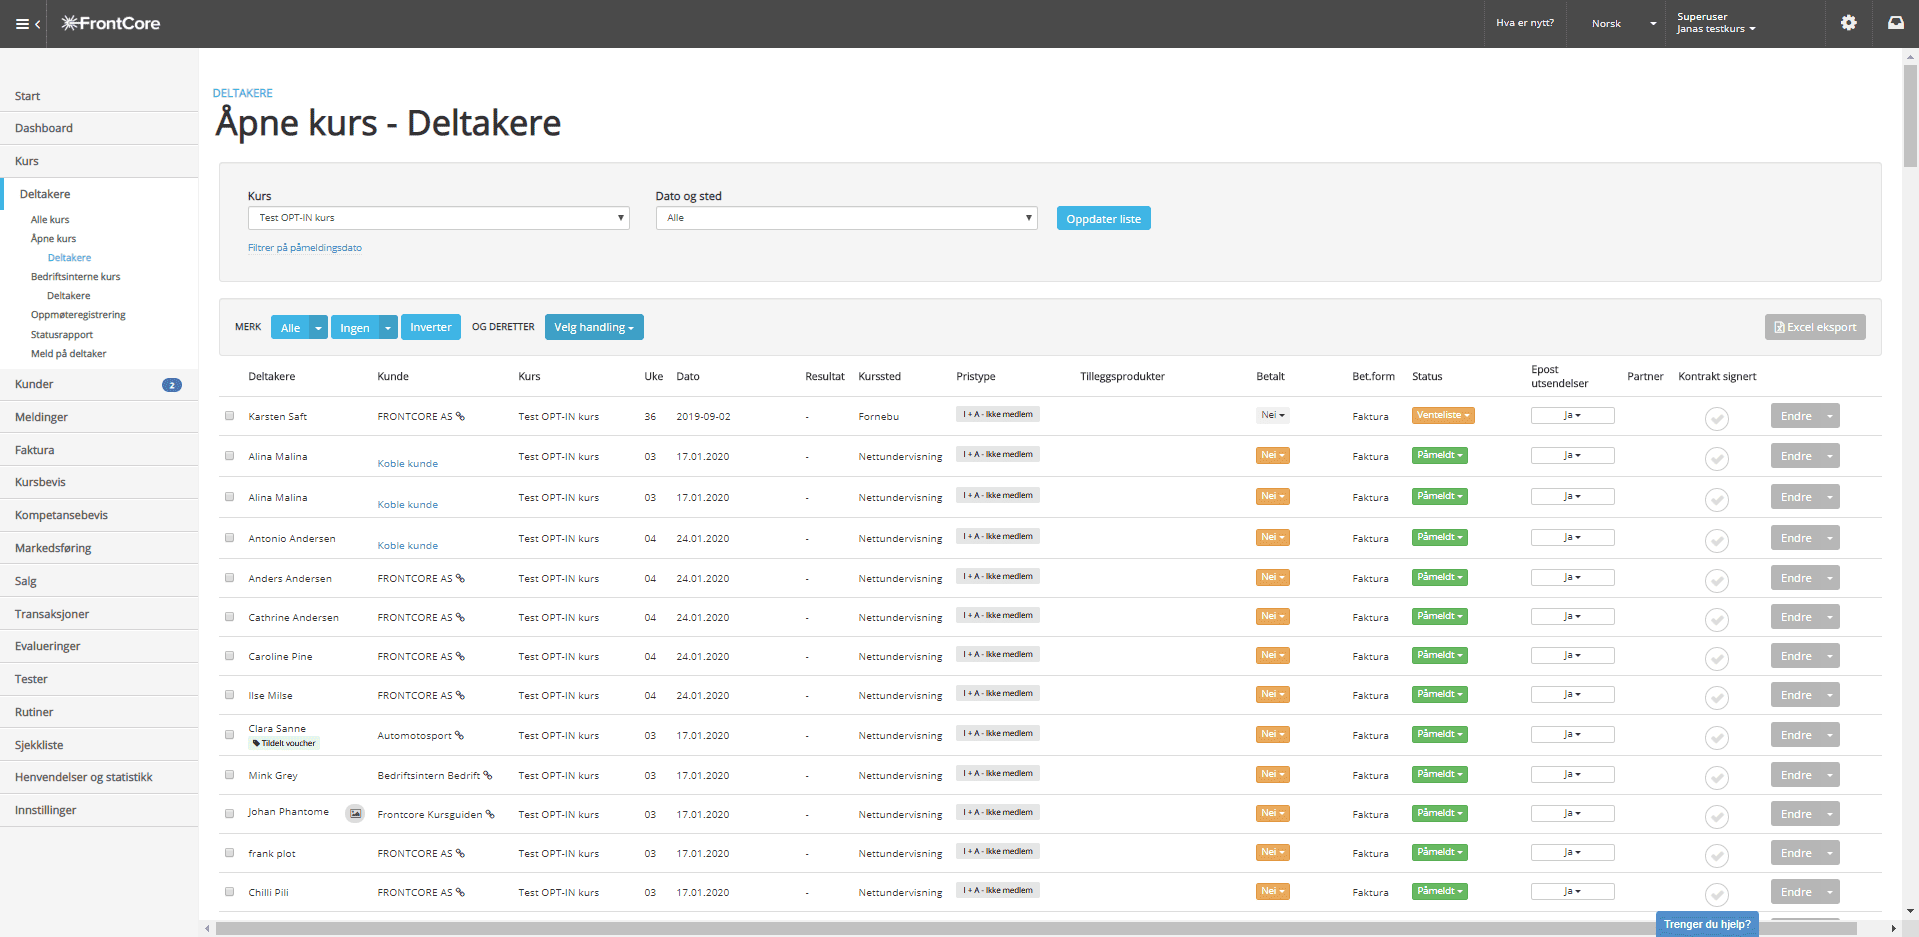
Task: Open the Velg handling dropdown
Action: point(594,327)
